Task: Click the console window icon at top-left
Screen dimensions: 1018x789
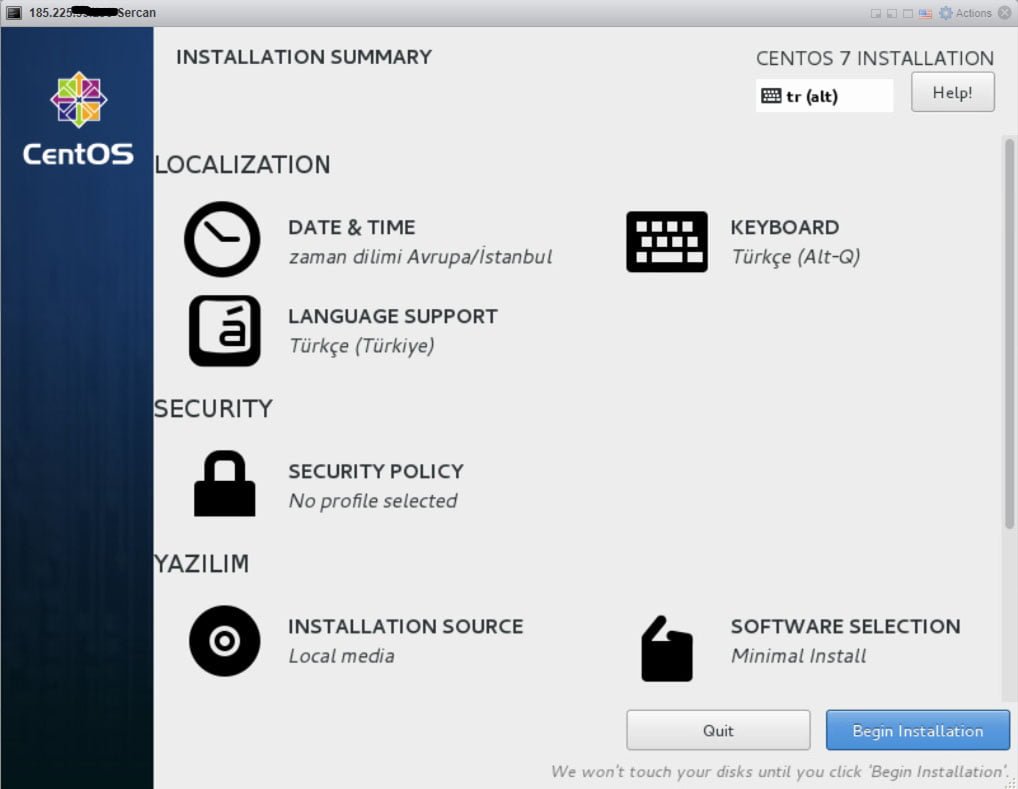Action: tap(14, 12)
